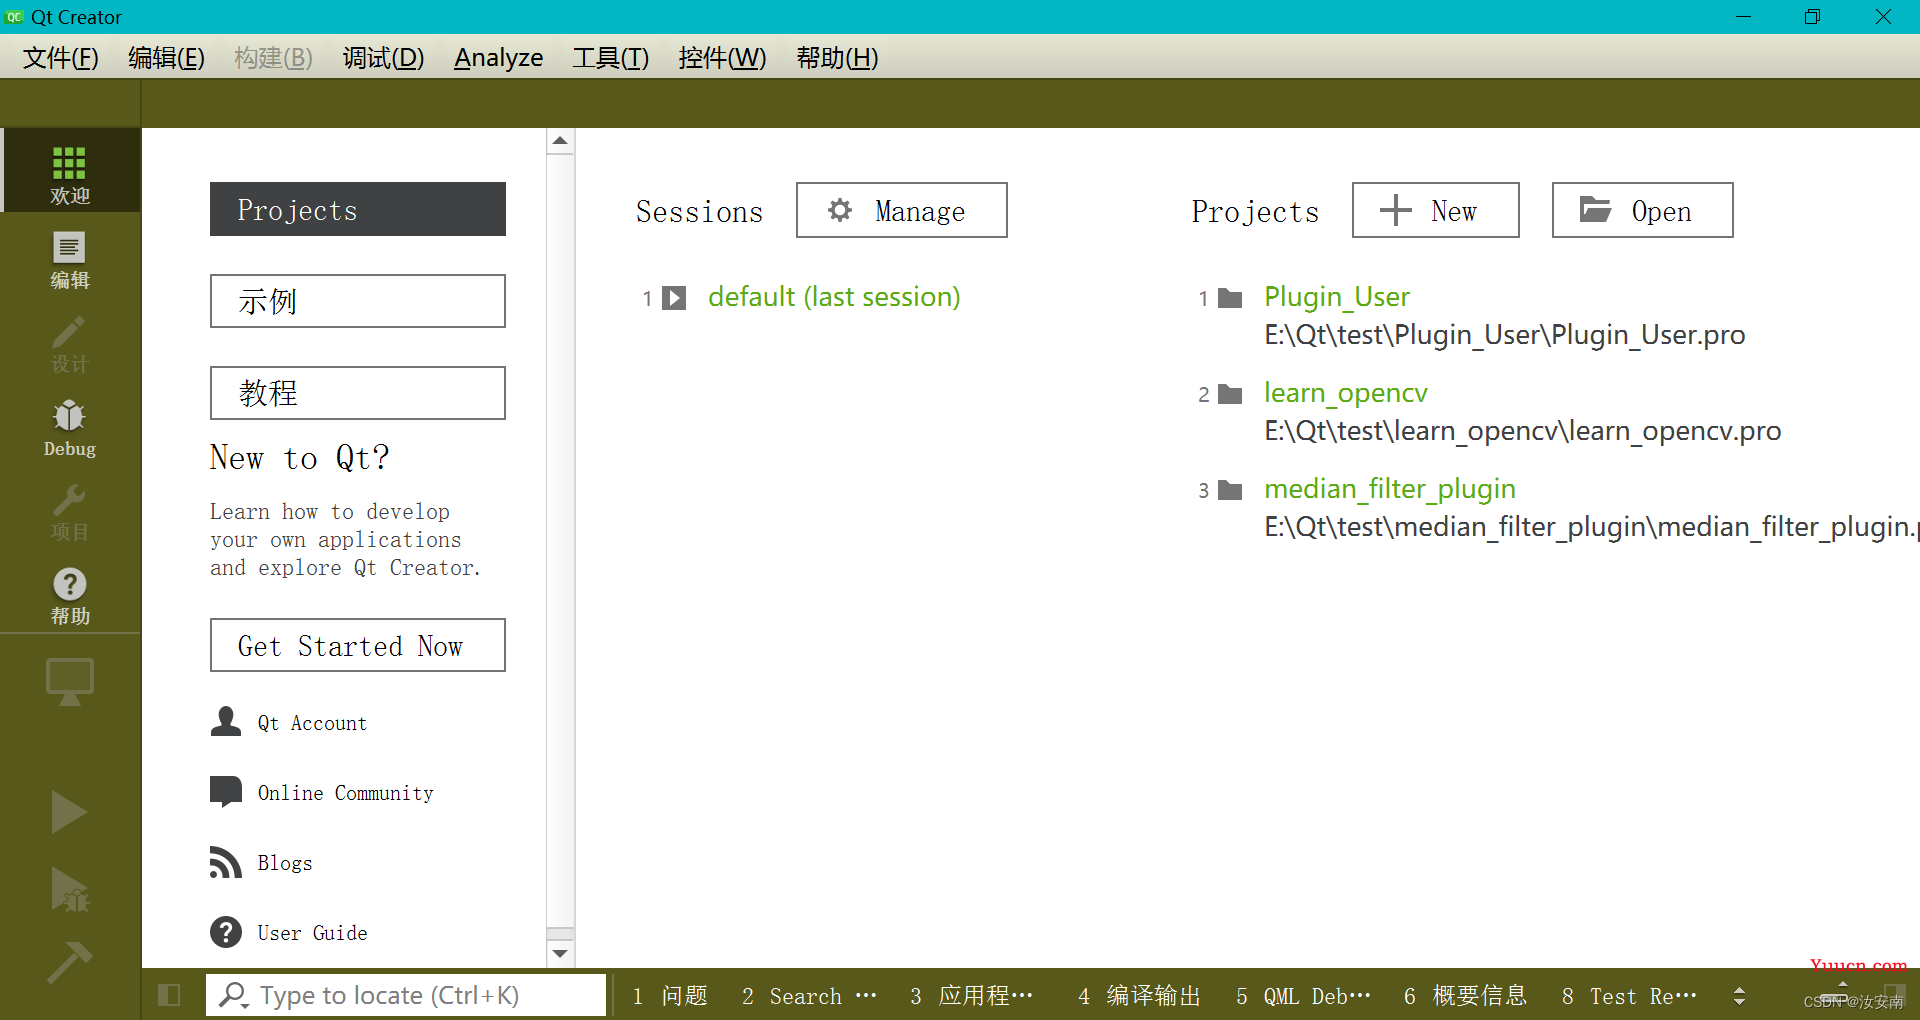
Task: Open the 文件(F) menu
Action: [61, 58]
